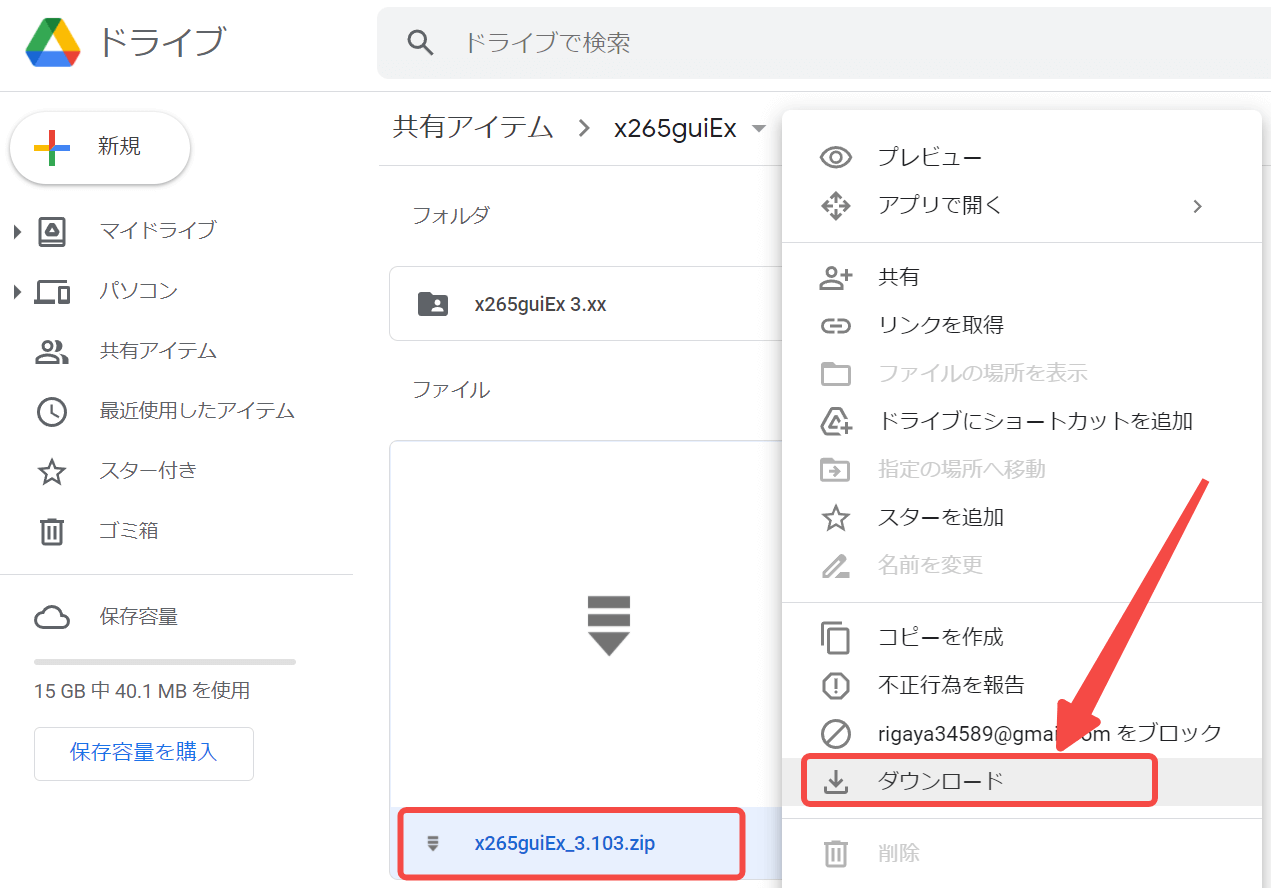Open the x265guiEx breadcrumb dropdown arrow

tap(759, 129)
